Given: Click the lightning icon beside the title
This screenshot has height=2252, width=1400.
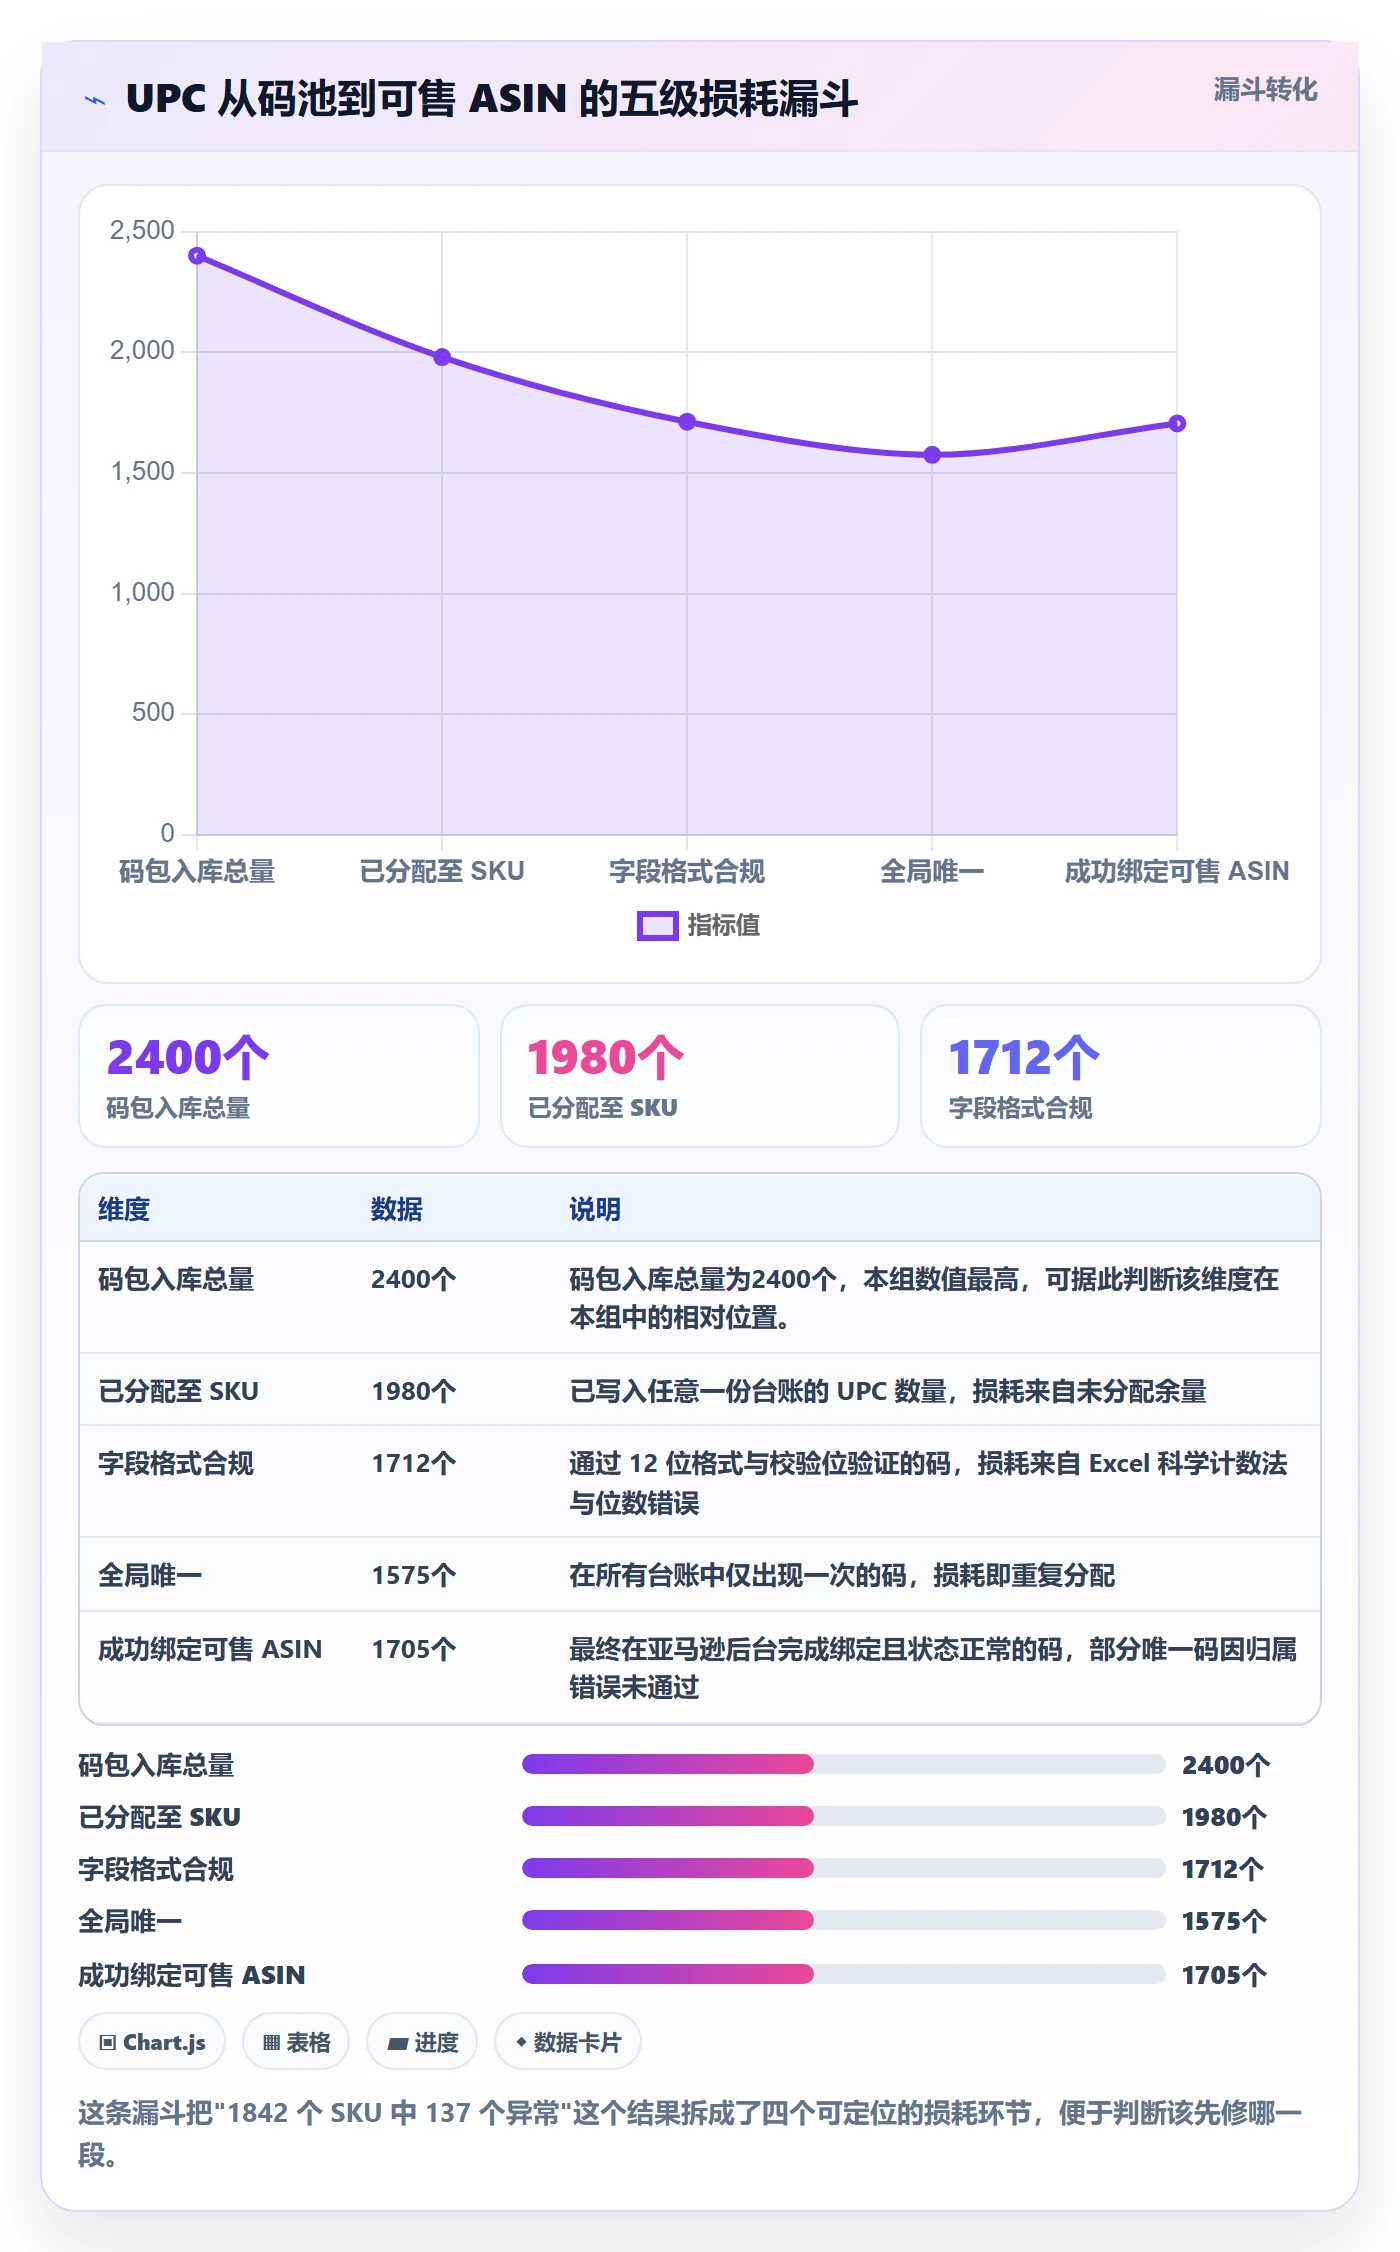Looking at the screenshot, I should click(95, 100).
